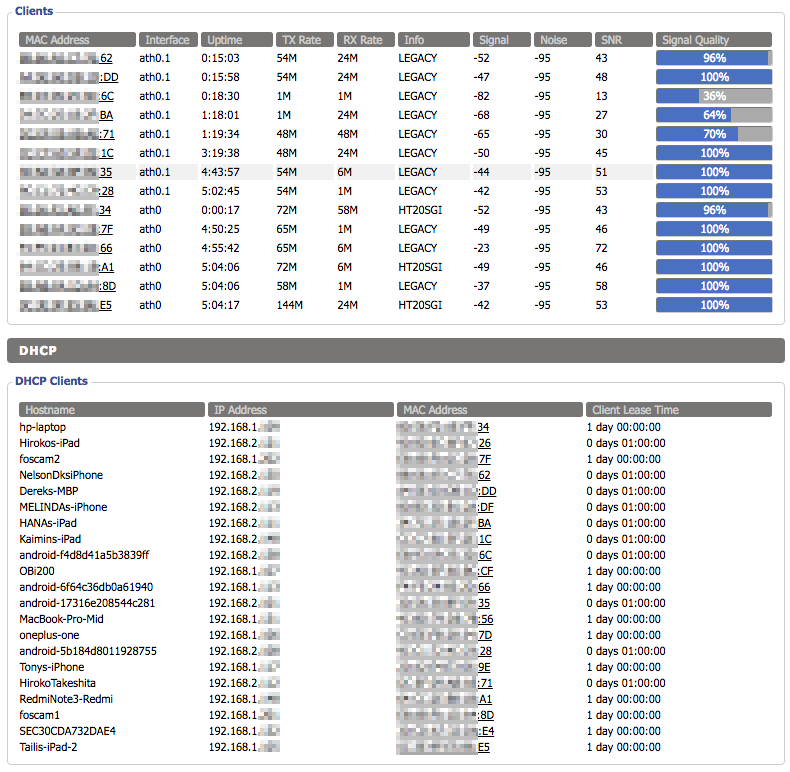Image resolution: width=790 pixels, height=772 pixels.
Task: Click the MAC link in the Tonys-iPhone row
Action: [x=442, y=667]
